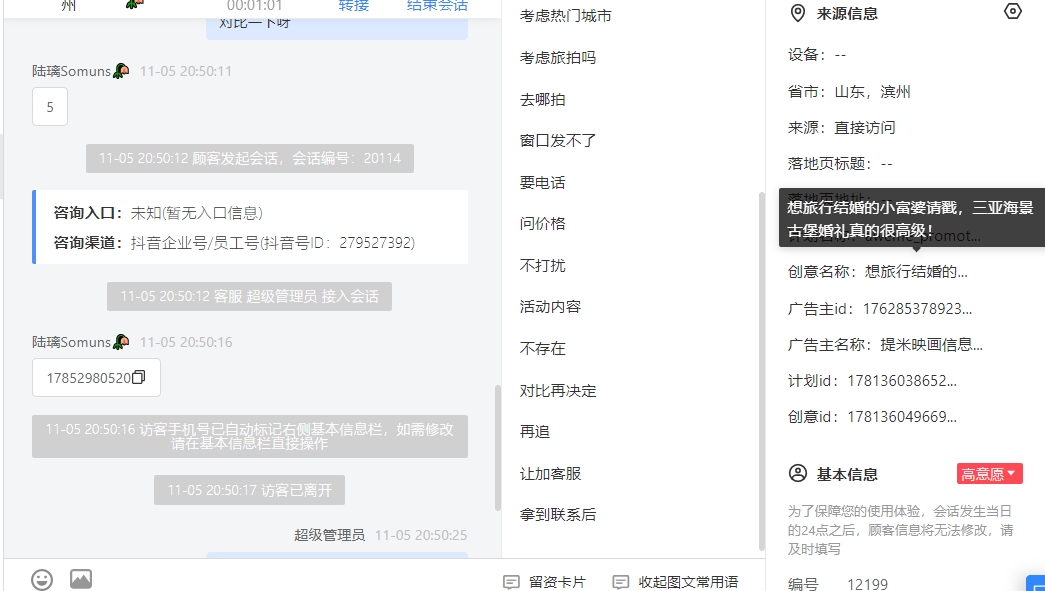Select the quick phrase 窗口发不了
Screen dimensions: 1045x591
[558, 141]
